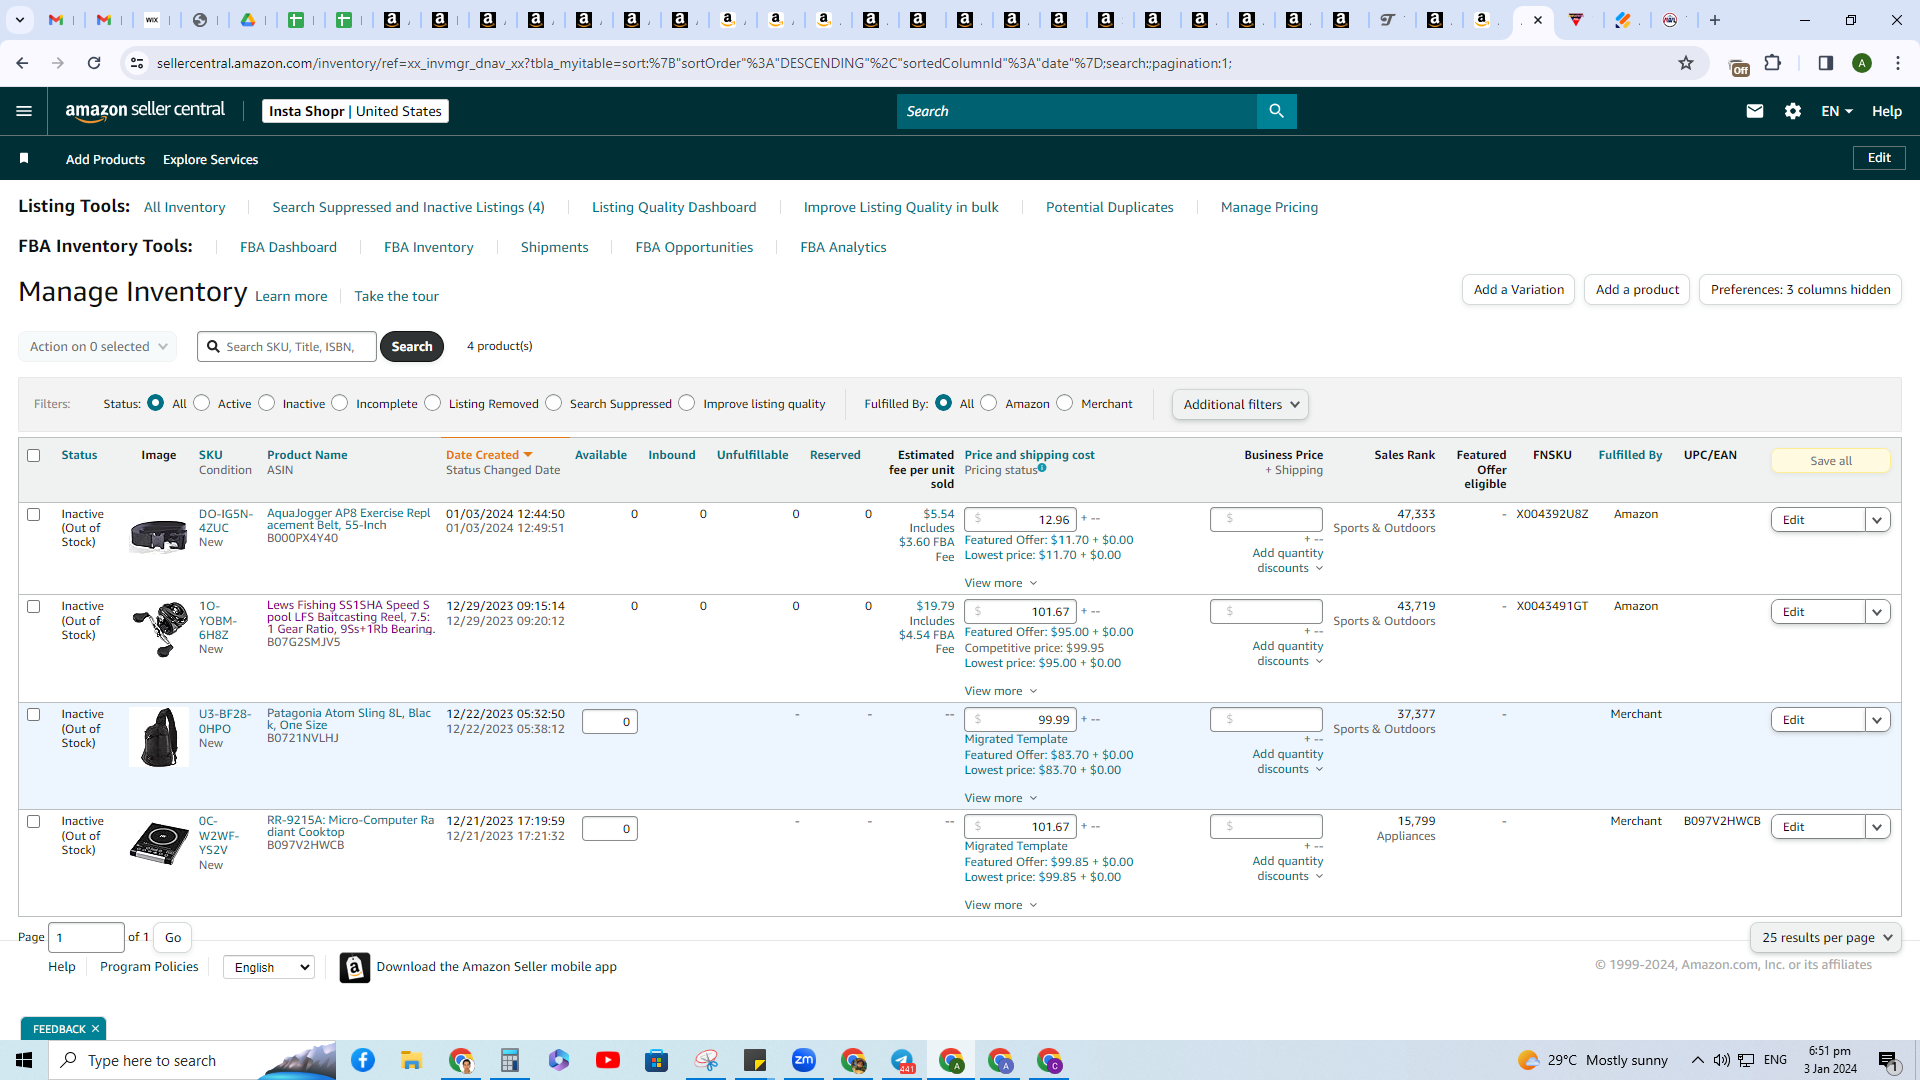Click the volume icon in system tray
1920x1080 pixels.
coord(1721,1060)
